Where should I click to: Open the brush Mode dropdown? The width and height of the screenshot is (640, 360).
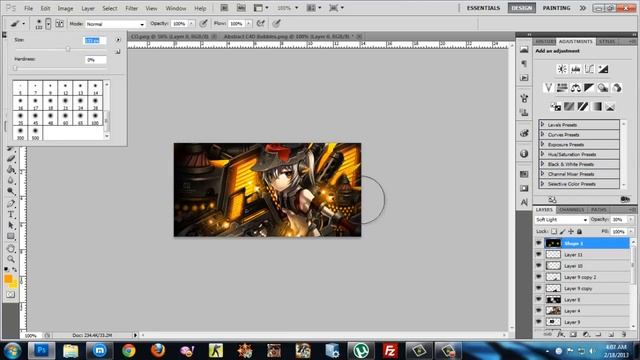tap(115, 24)
